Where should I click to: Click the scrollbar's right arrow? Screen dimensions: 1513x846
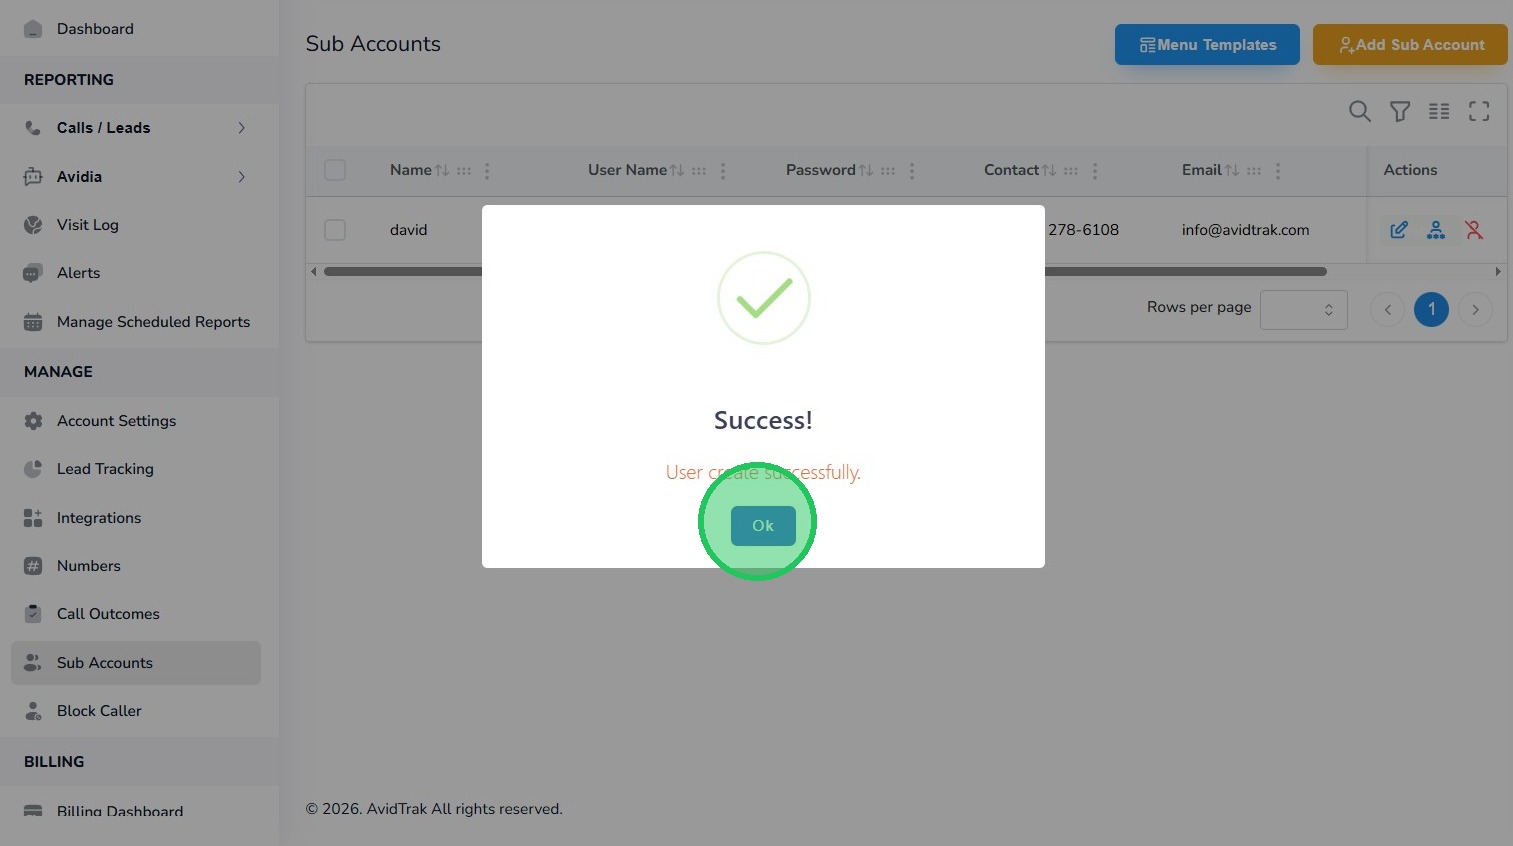click(1498, 271)
